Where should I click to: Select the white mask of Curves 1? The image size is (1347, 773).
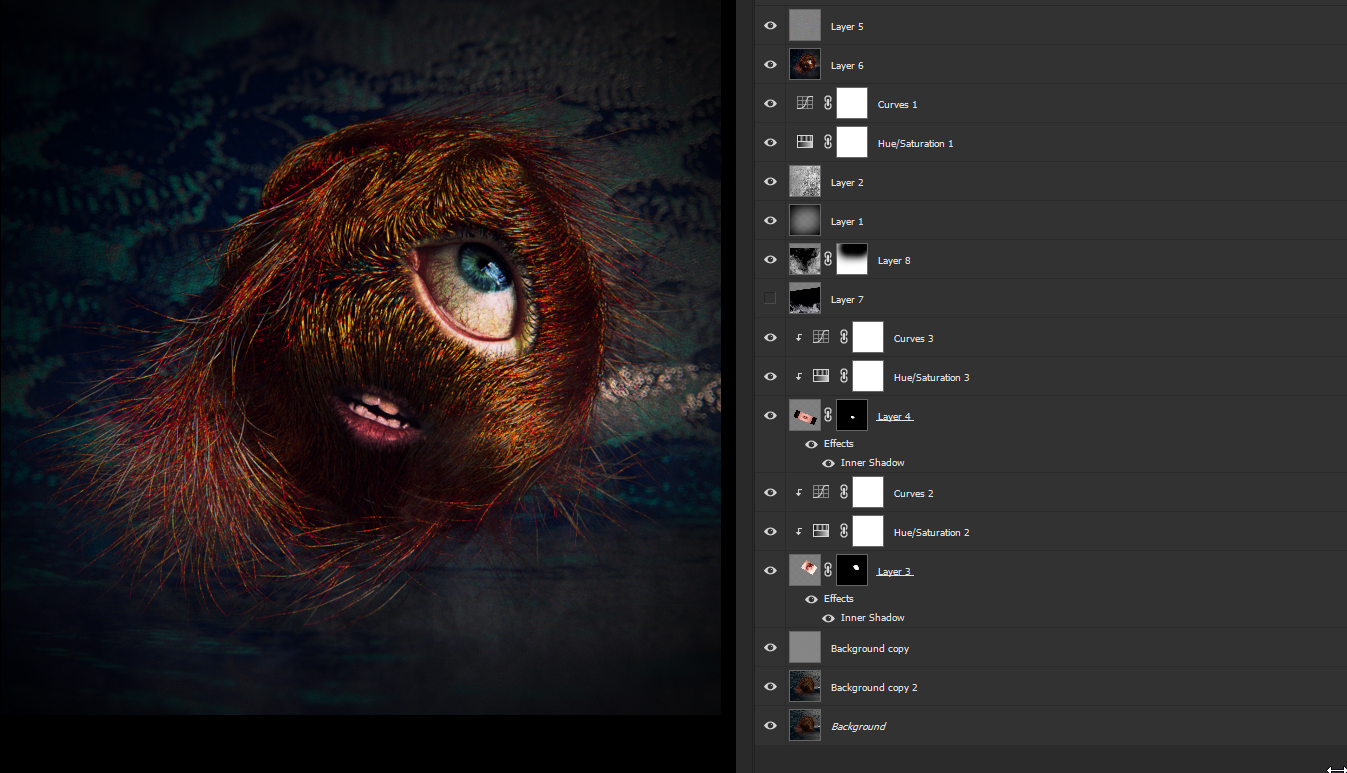point(852,103)
